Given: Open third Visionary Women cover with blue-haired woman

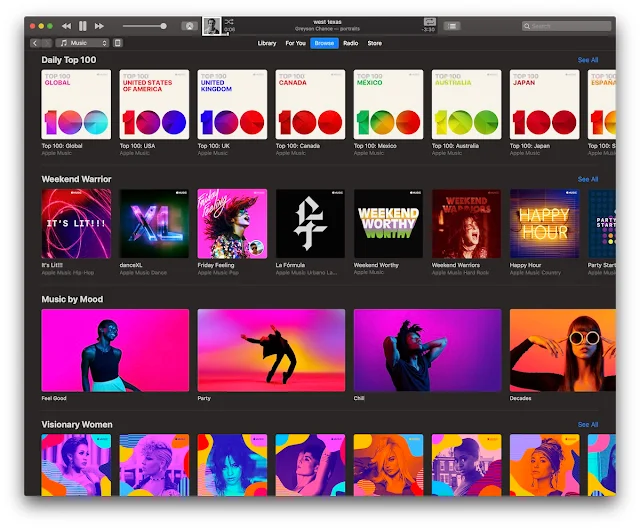Looking at the screenshot, I should 232,465.
